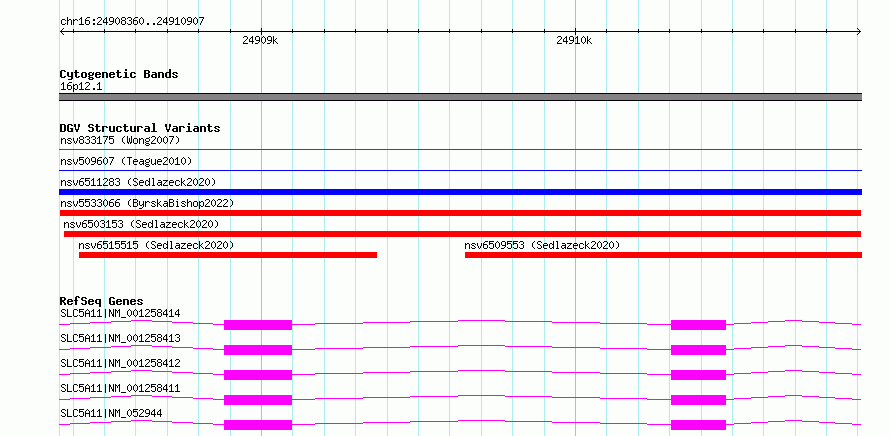This screenshot has height=436, width=890.
Task: Select the Cytogenetic Bands track title
Action: click(x=119, y=74)
